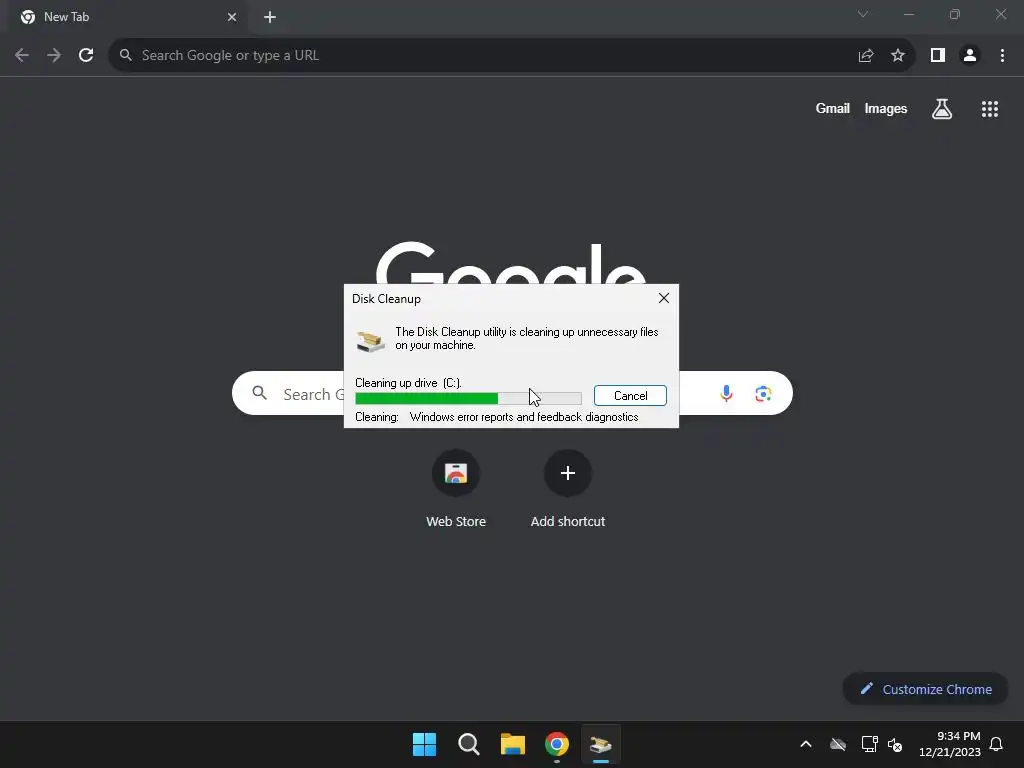Click OneDrive cloud tray icon

pos(838,744)
